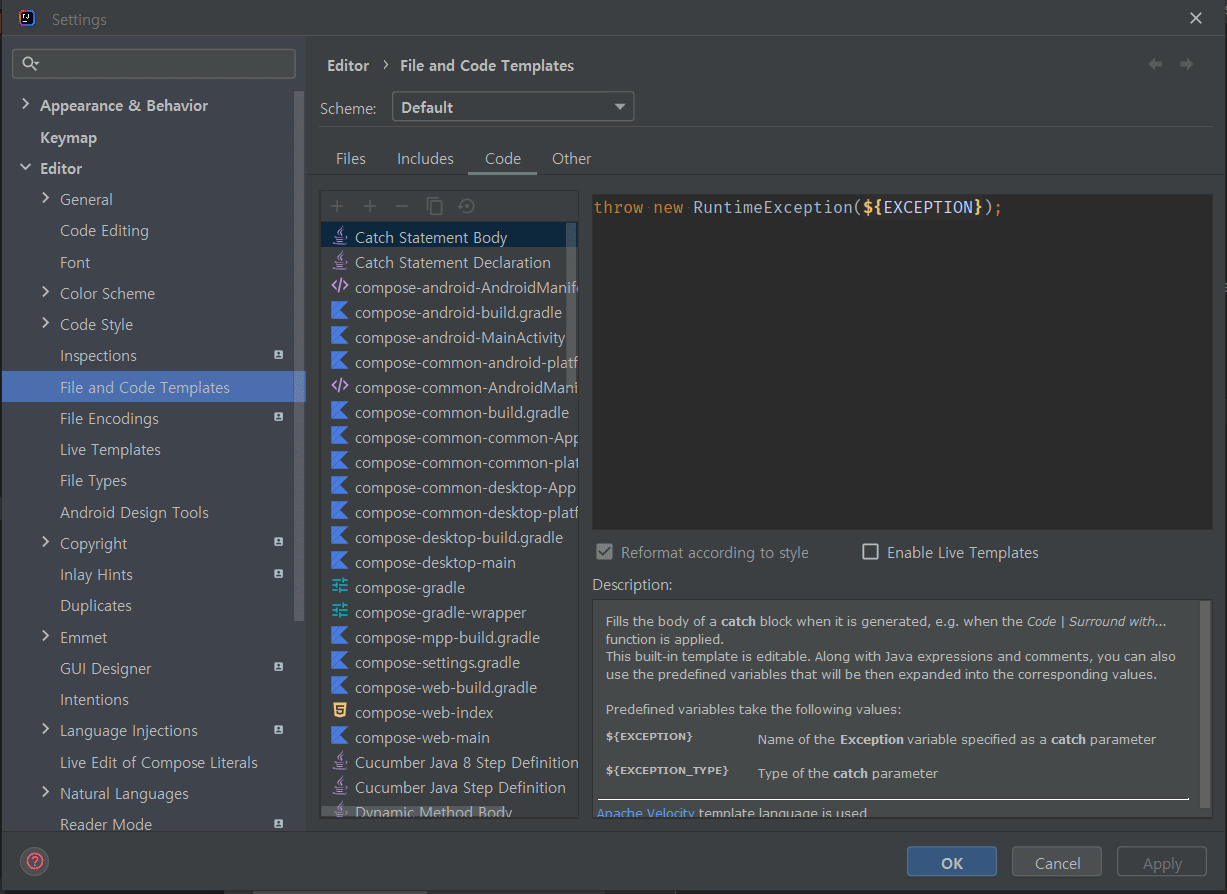The width and height of the screenshot is (1227, 894).
Task: Open Android Design Tools settings
Action: (x=134, y=512)
